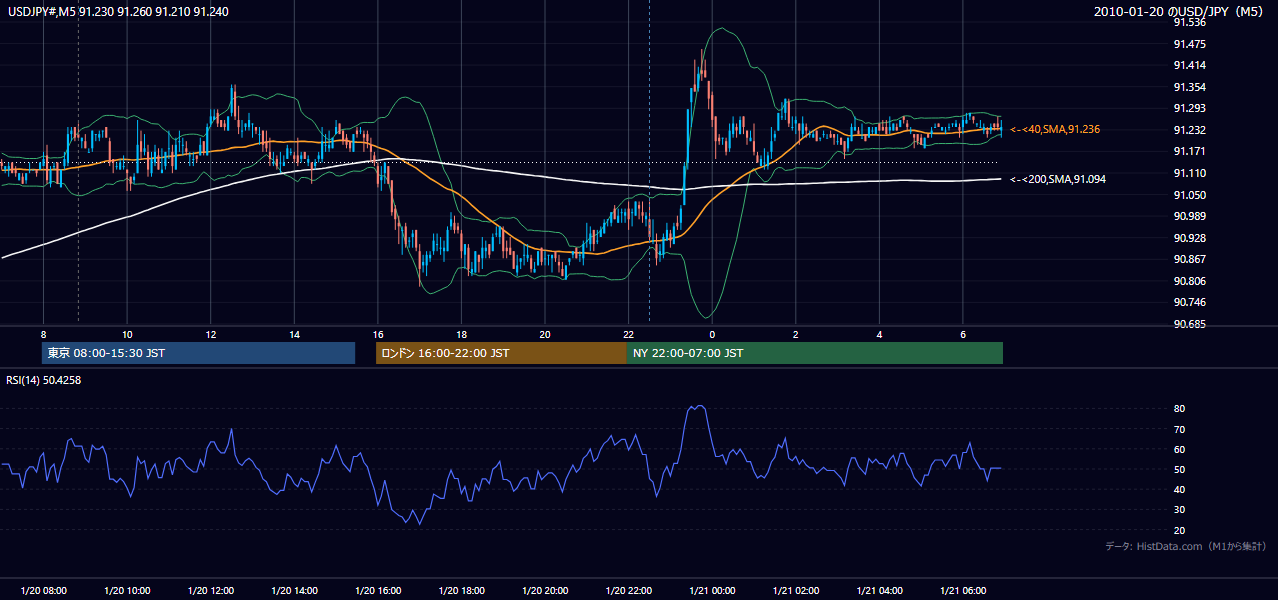
Task: Click price axis value 90.685
Action: (x=1190, y=324)
